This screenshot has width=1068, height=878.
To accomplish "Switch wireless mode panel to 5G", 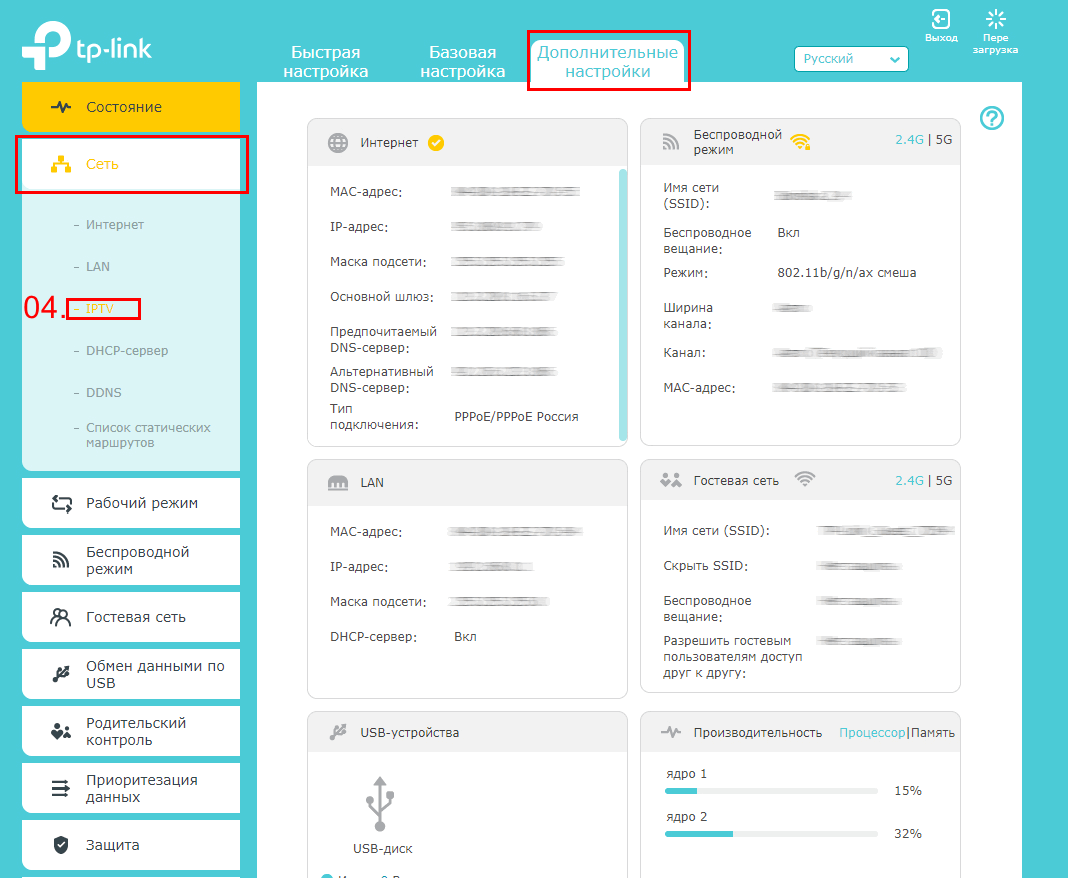I will [944, 140].
